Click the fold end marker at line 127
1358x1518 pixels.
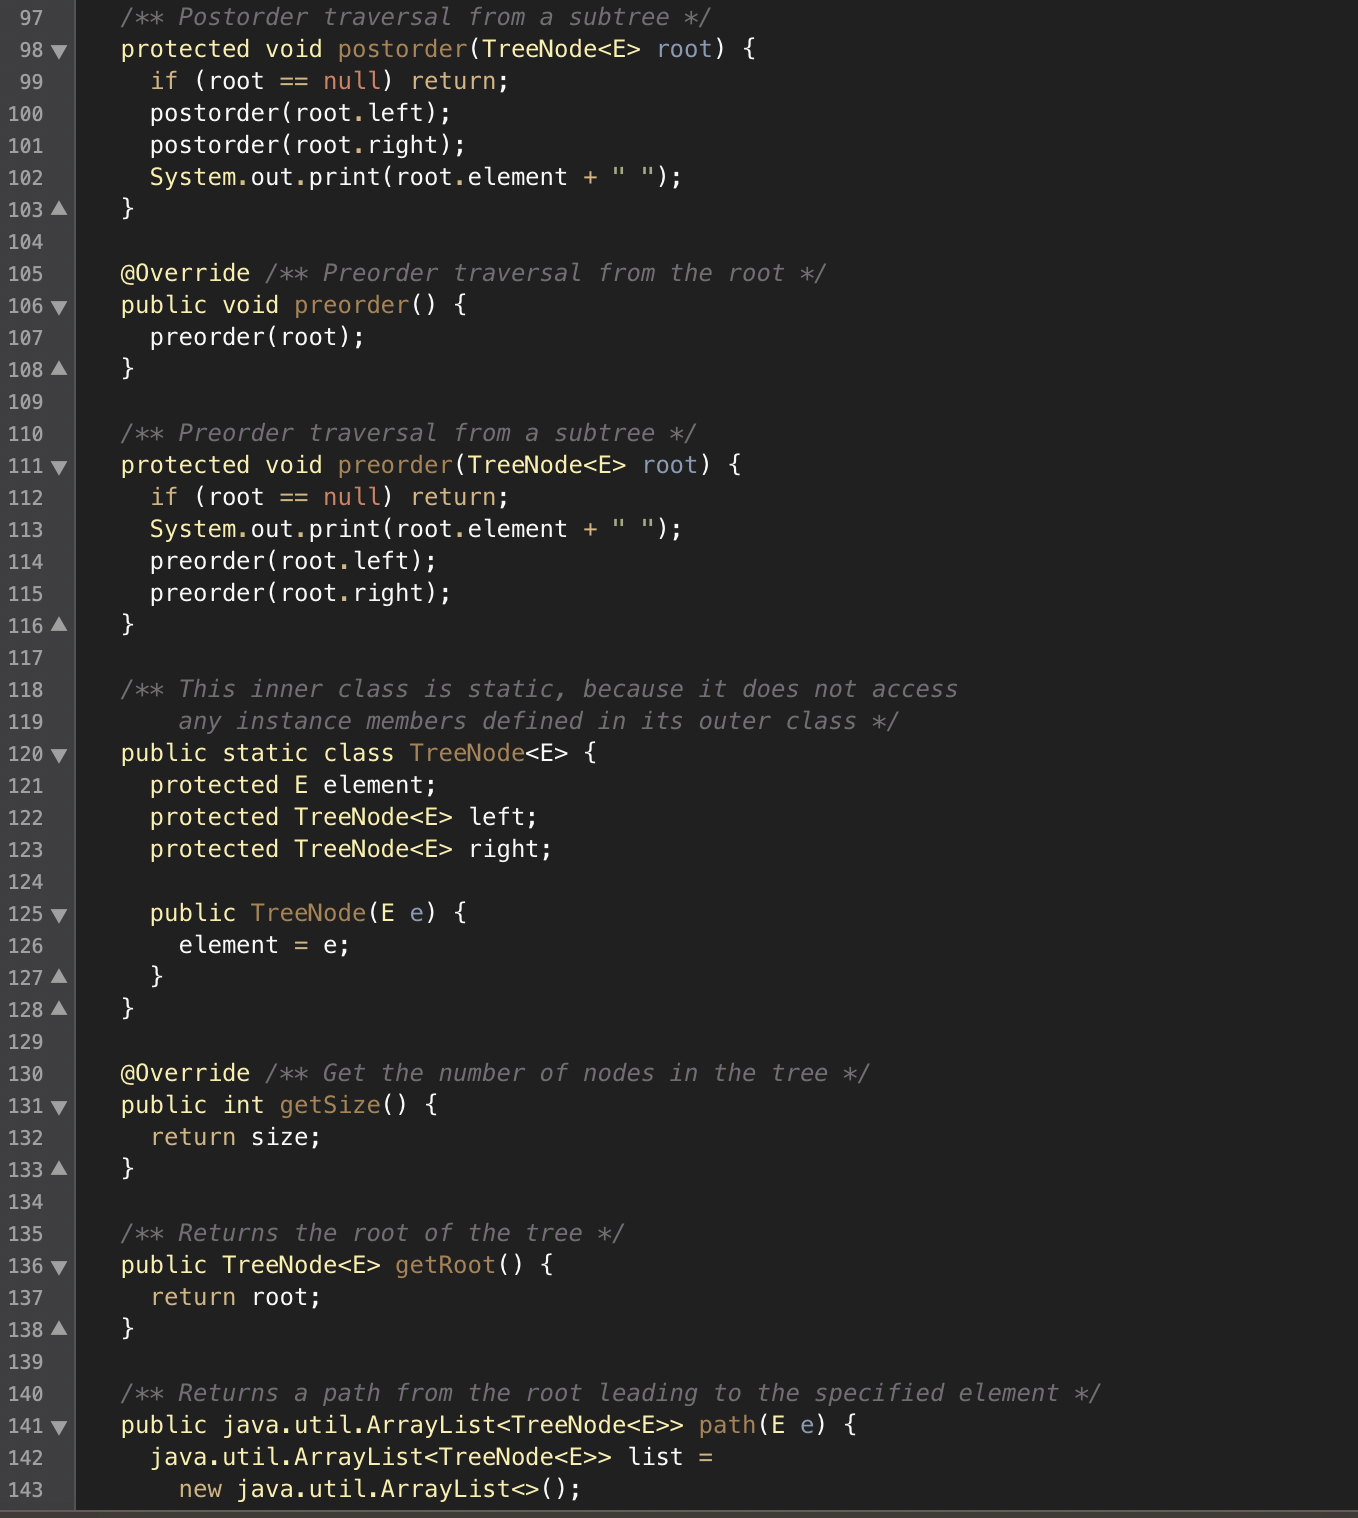59,977
